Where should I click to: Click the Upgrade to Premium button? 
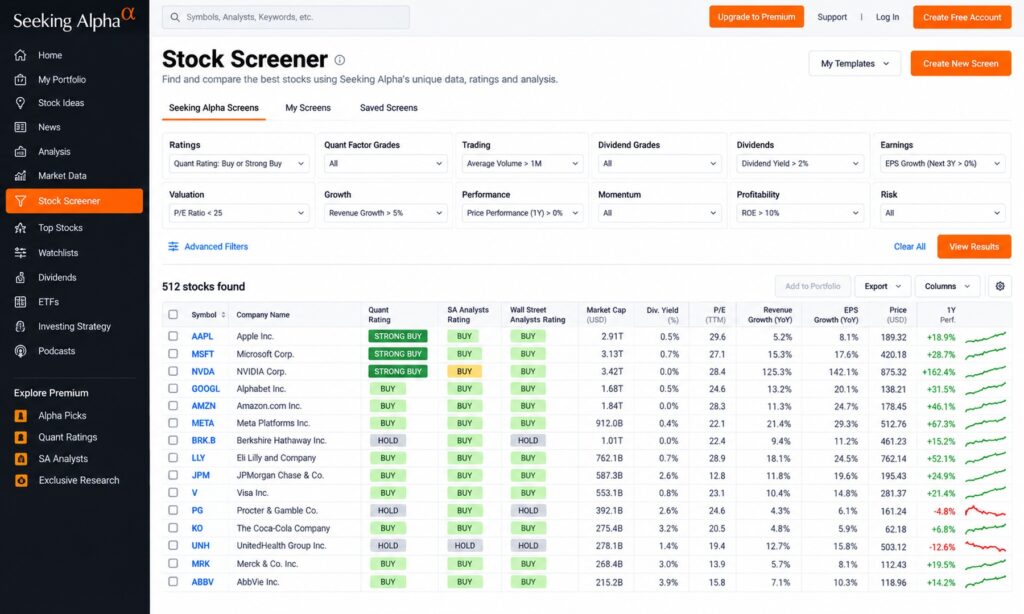coord(756,17)
